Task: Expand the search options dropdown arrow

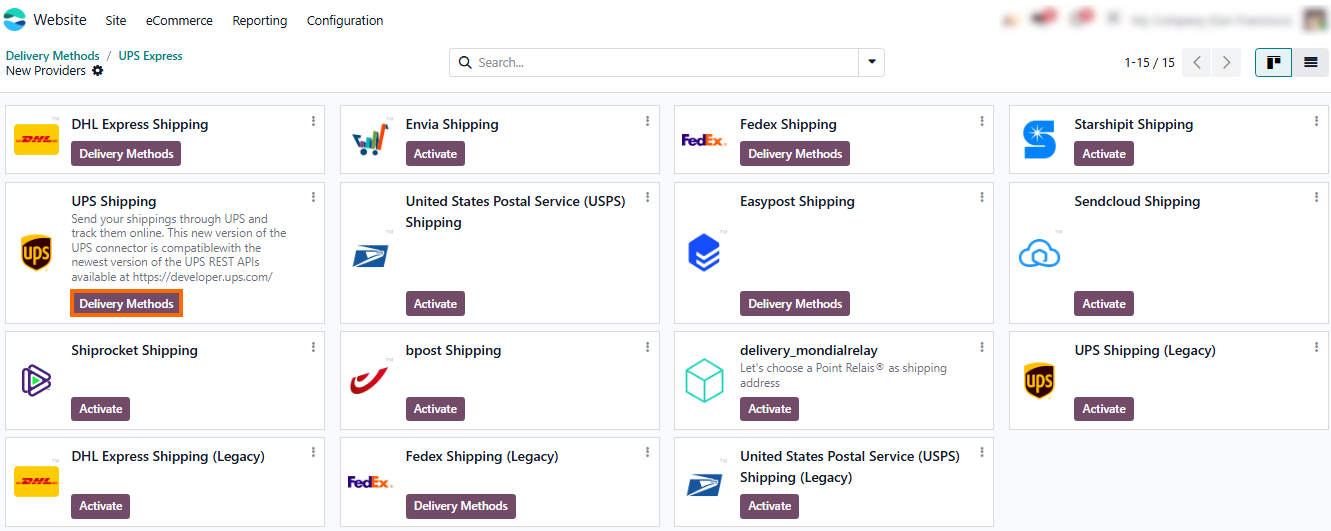Action: click(x=871, y=62)
